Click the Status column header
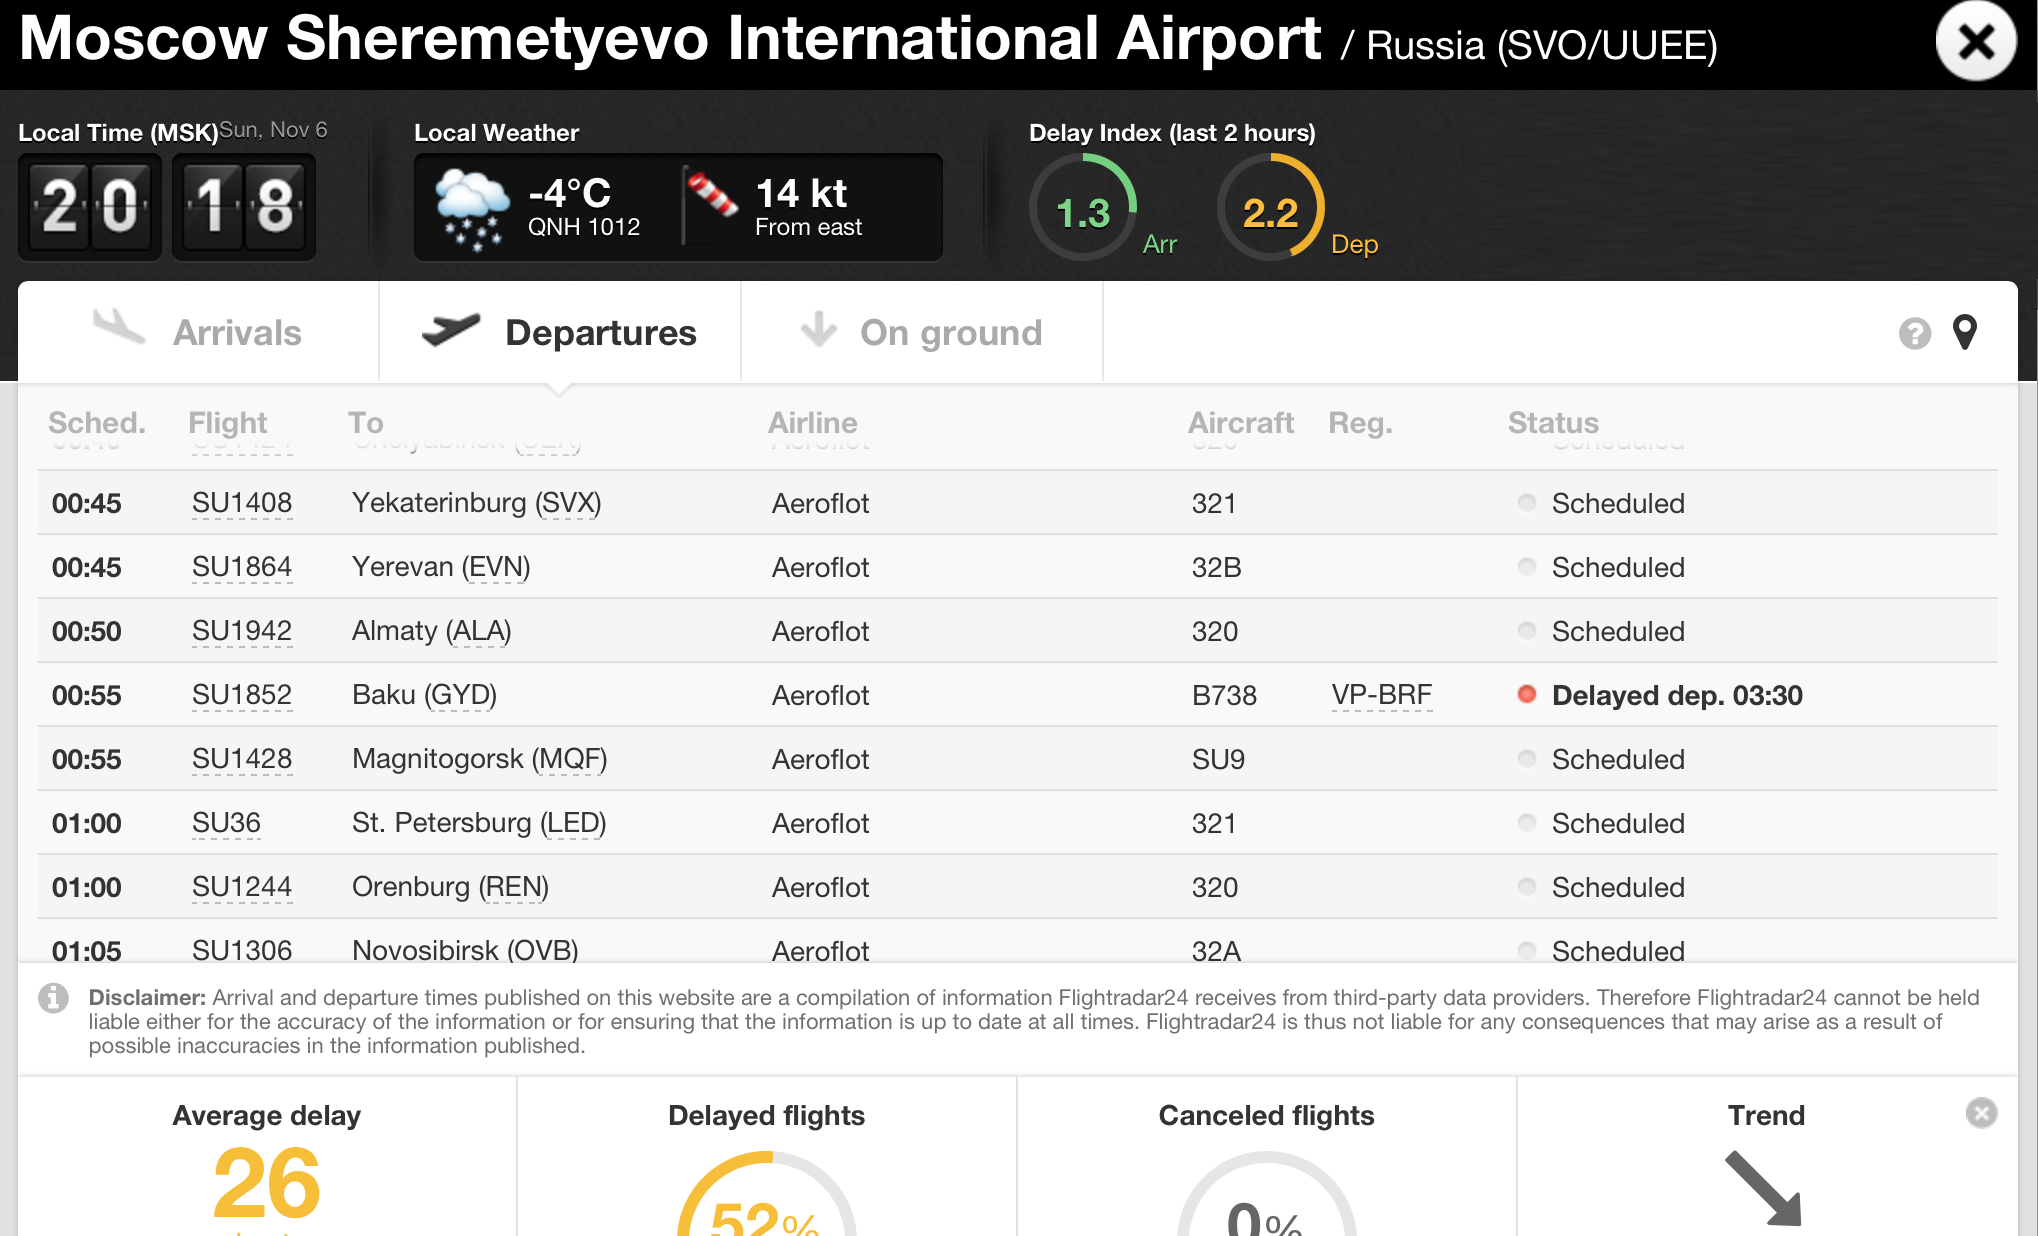Viewport: 2038px width, 1236px height. 1554,423
